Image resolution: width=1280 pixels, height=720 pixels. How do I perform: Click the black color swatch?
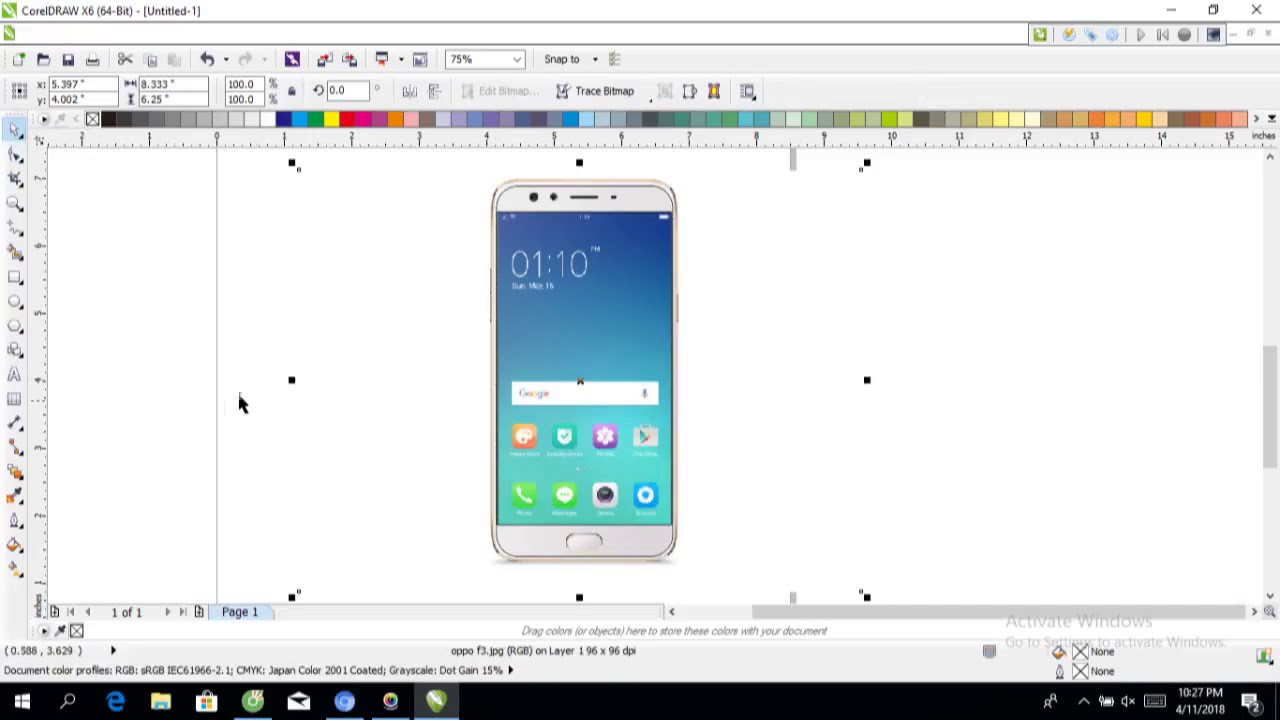pyautogui.click(x=108, y=120)
